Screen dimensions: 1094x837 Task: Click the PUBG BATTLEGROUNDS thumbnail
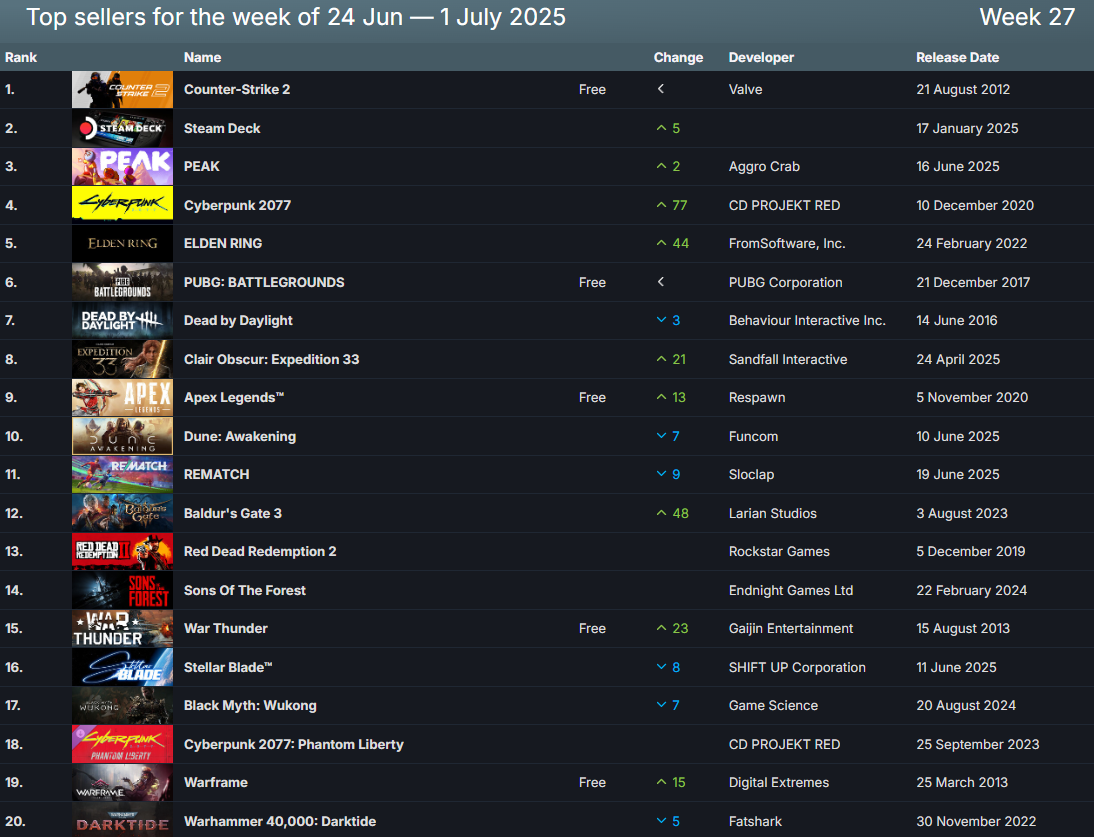(x=122, y=282)
